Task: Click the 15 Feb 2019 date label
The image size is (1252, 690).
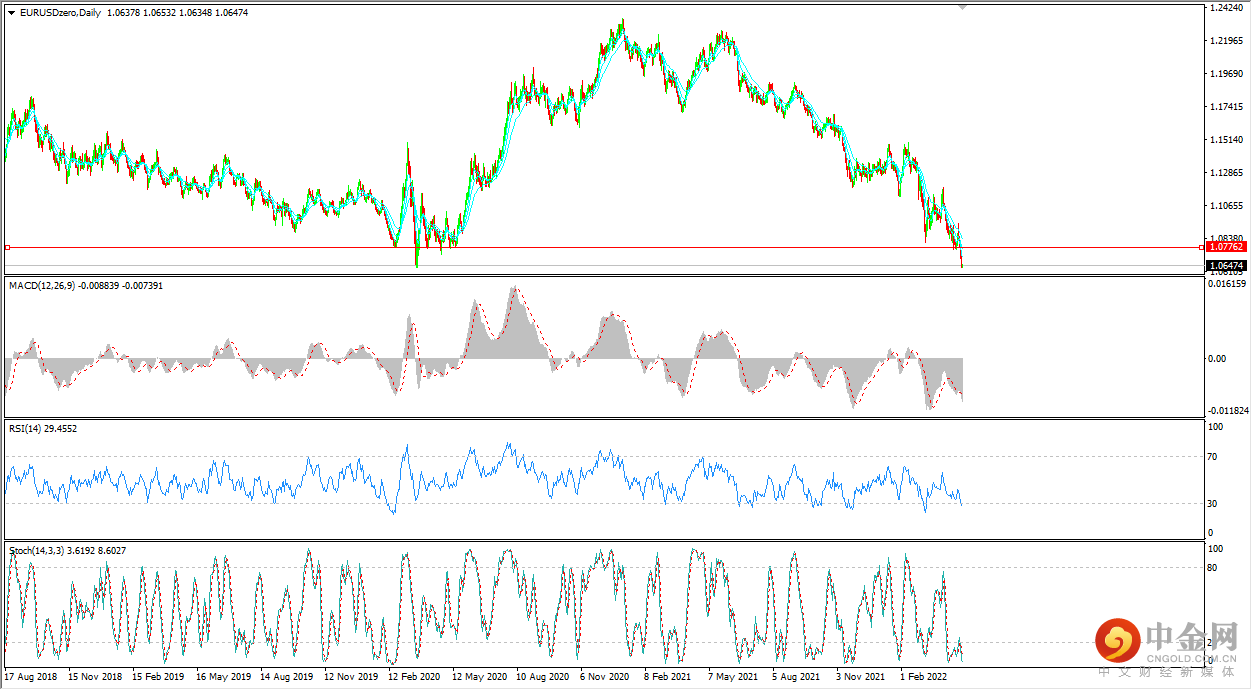Action: (158, 676)
